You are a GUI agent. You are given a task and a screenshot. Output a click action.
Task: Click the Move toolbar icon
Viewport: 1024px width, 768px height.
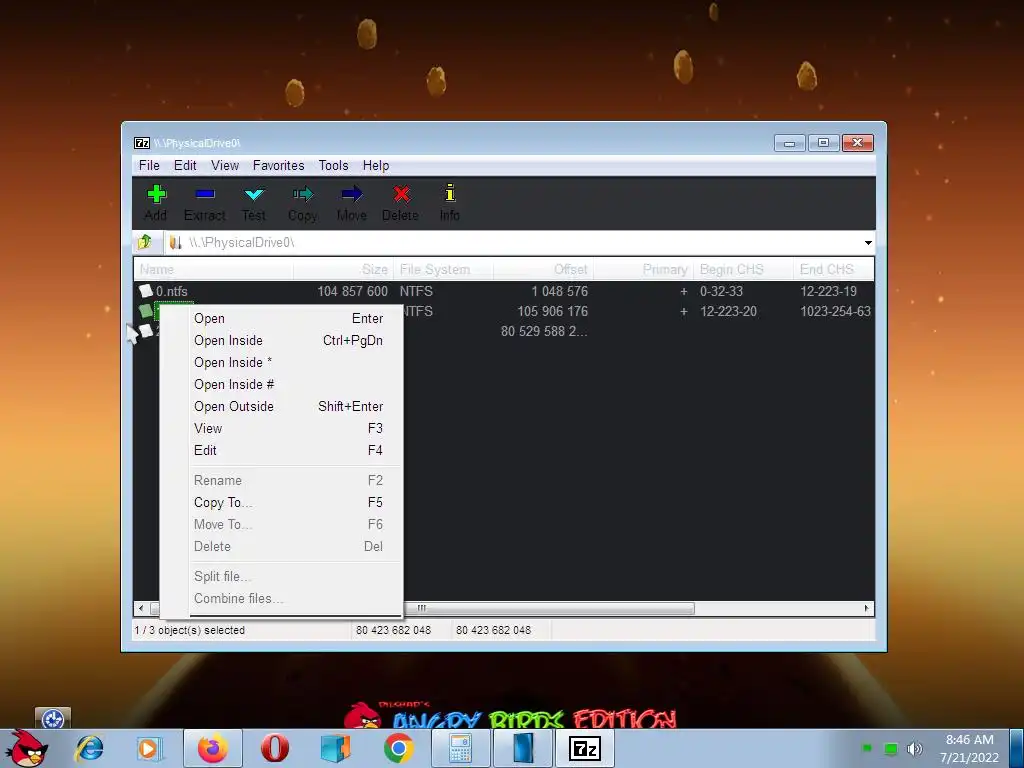coord(351,202)
